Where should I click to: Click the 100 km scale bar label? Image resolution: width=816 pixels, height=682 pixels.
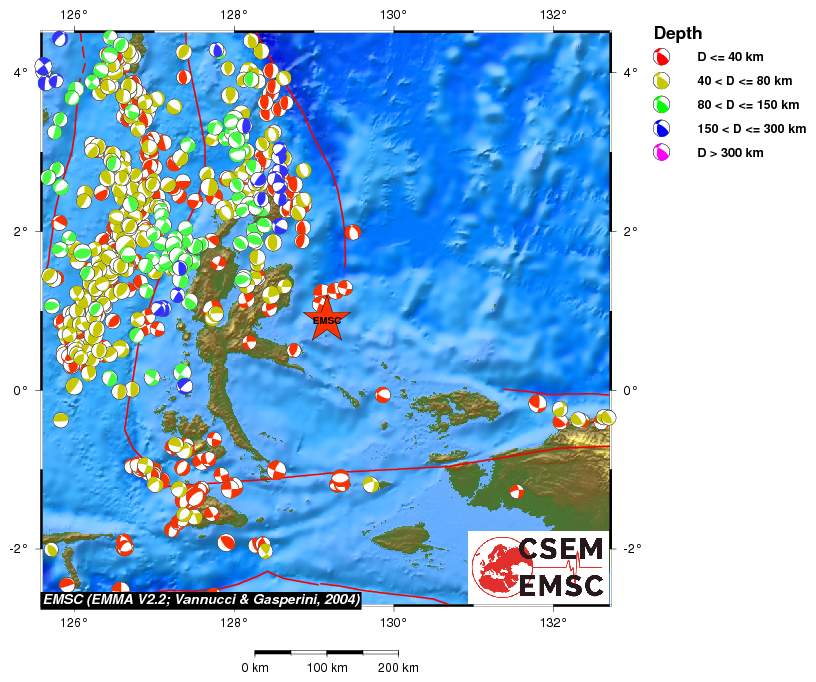click(327, 667)
